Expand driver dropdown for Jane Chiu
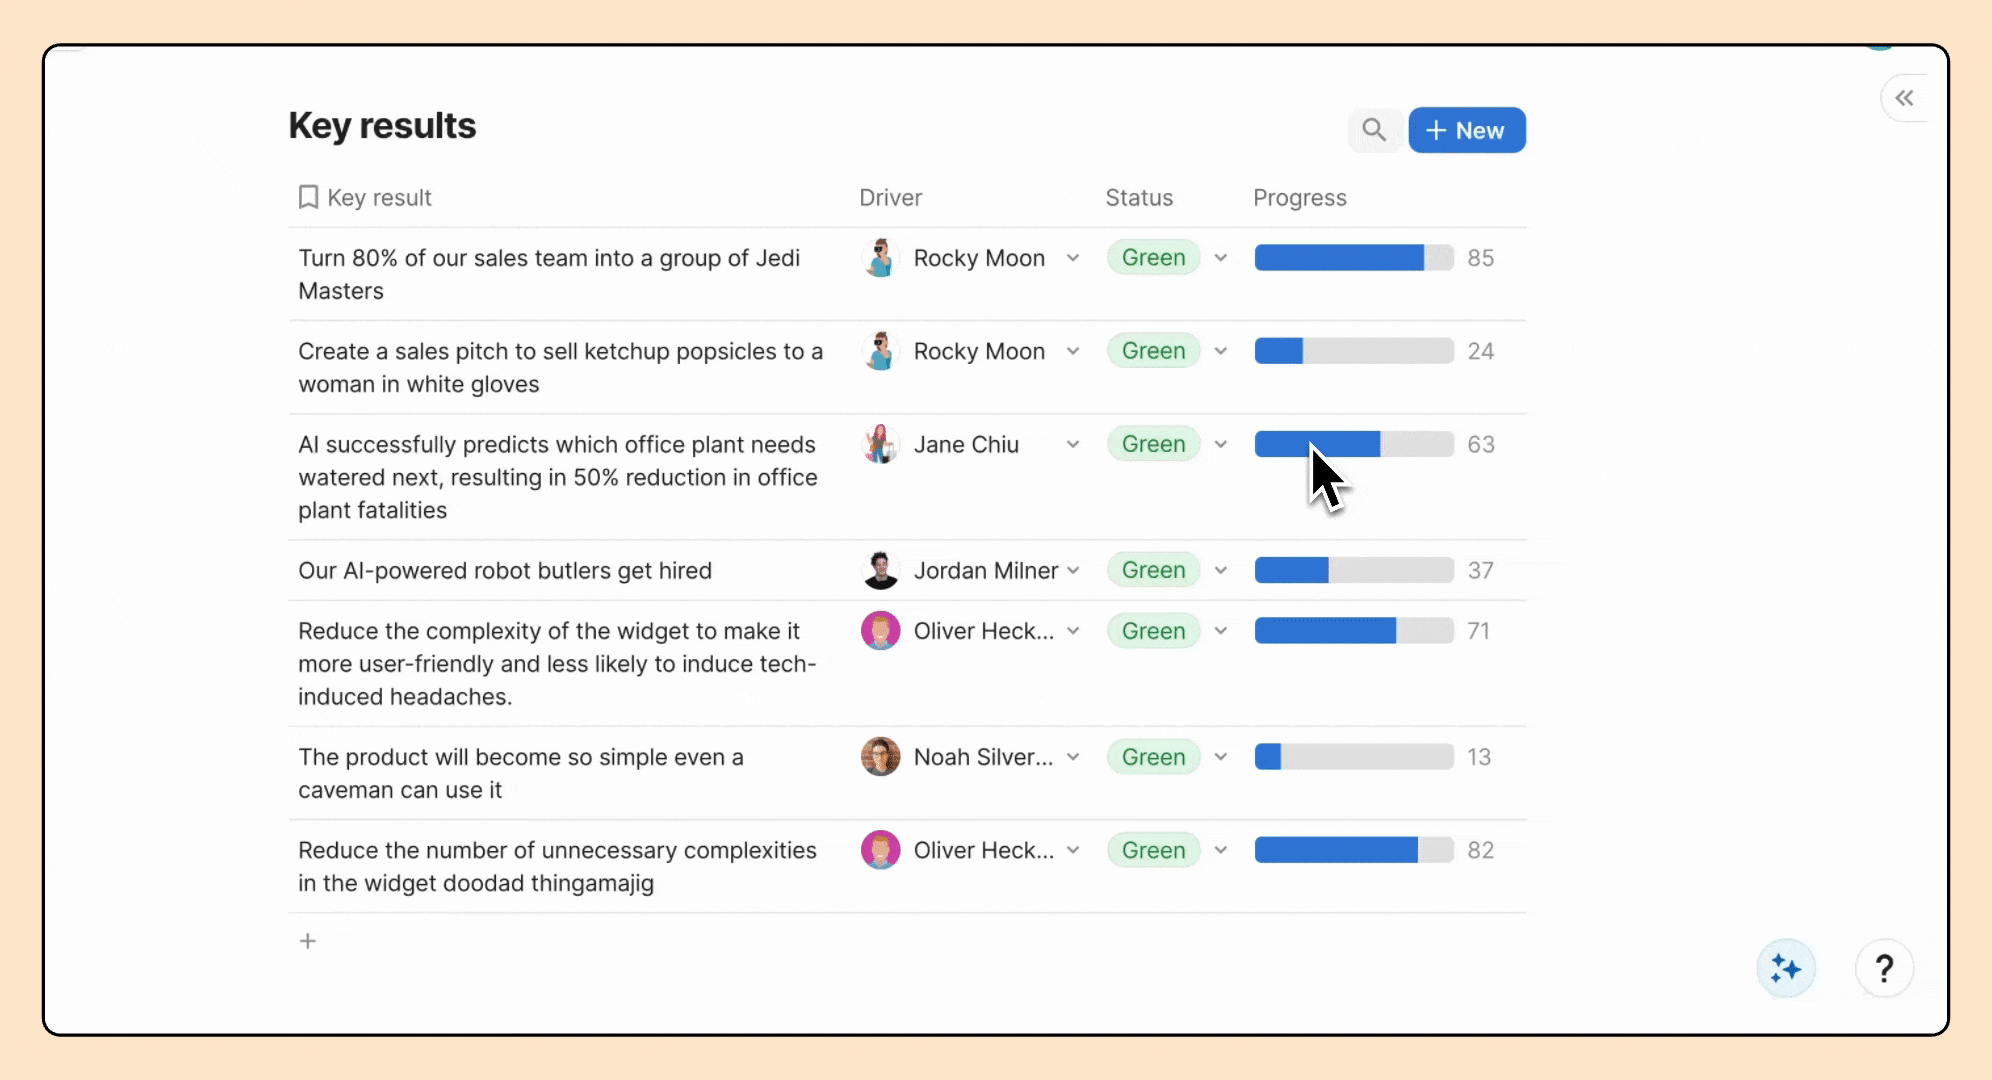The image size is (1992, 1080). (x=1073, y=444)
